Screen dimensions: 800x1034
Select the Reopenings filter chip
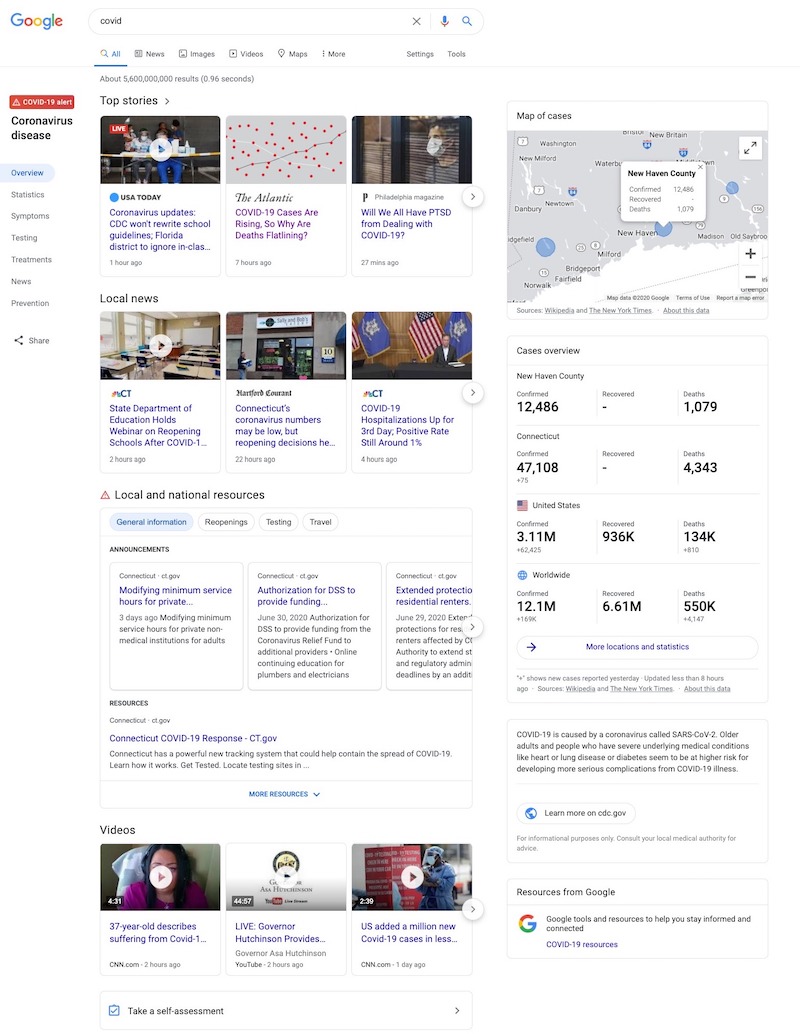pos(226,522)
